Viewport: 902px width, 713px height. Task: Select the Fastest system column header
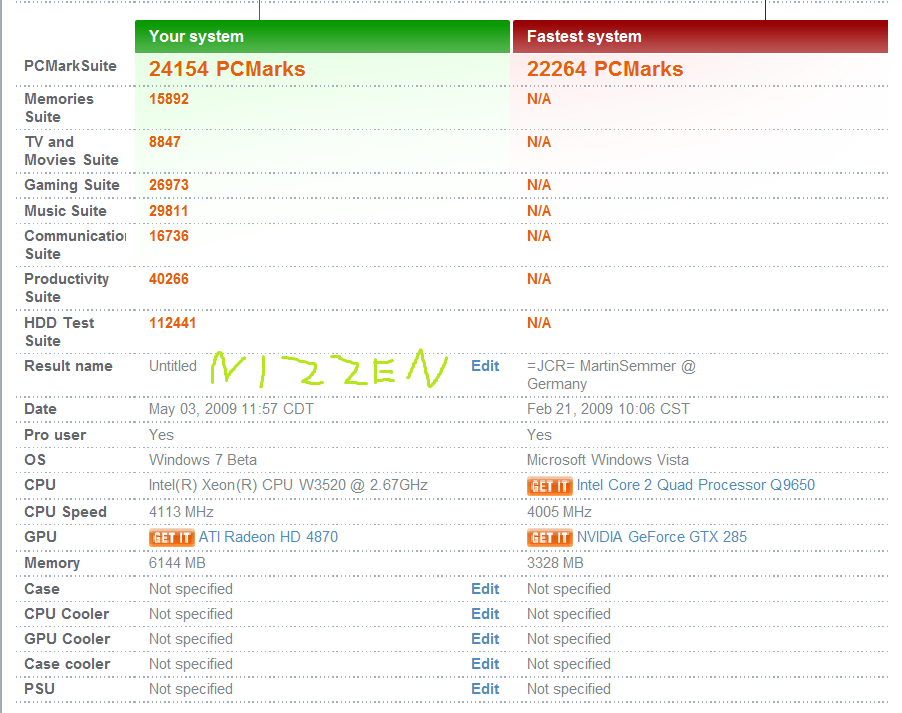pos(700,36)
